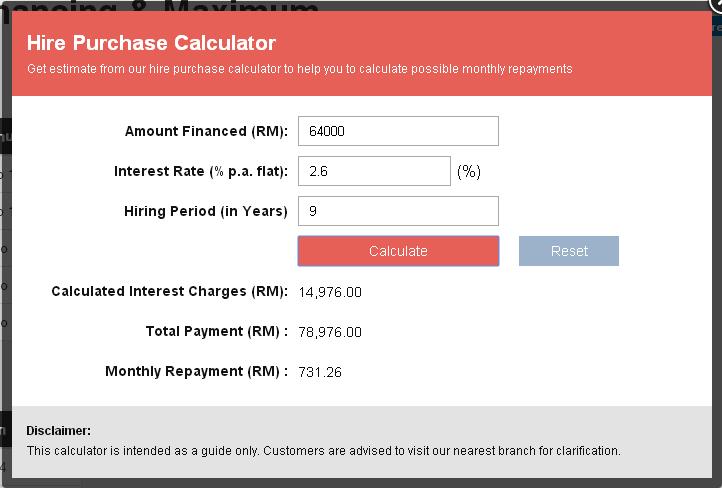Click the Interest Rate (% p.a. flat) label
Viewport: 722px width, 488px height.
pos(200,171)
